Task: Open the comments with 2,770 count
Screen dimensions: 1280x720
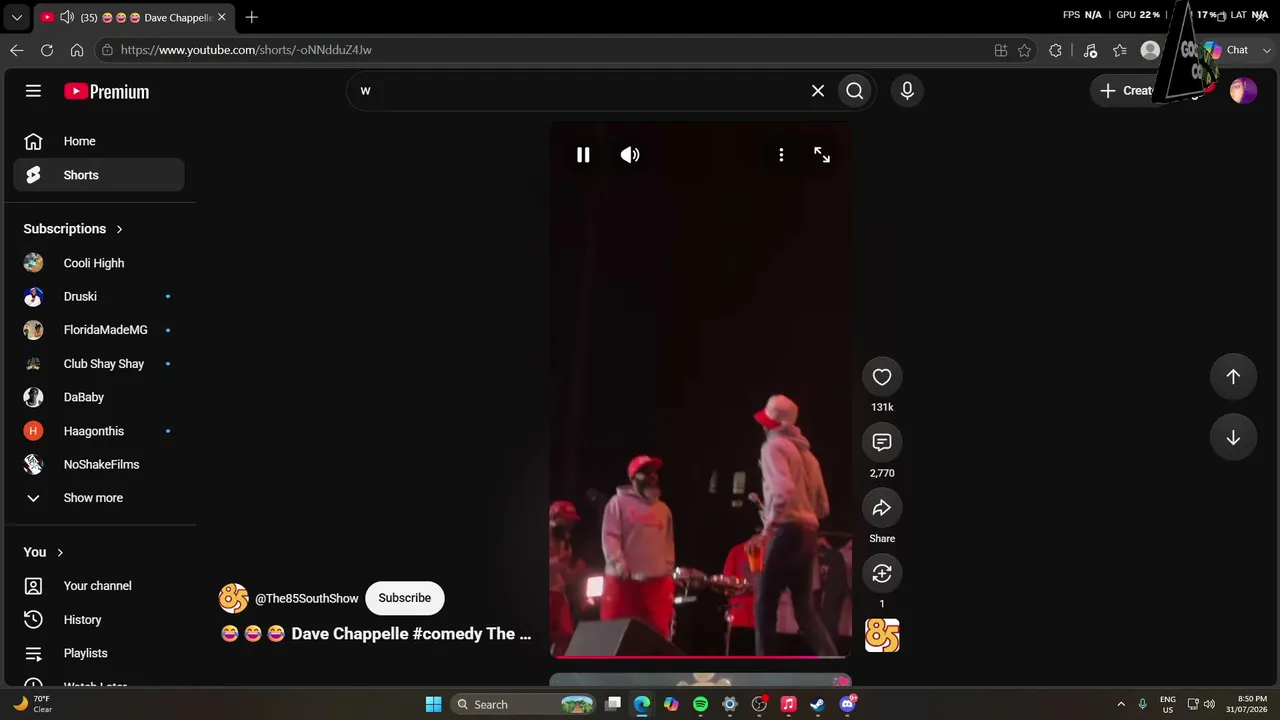Action: click(x=882, y=442)
